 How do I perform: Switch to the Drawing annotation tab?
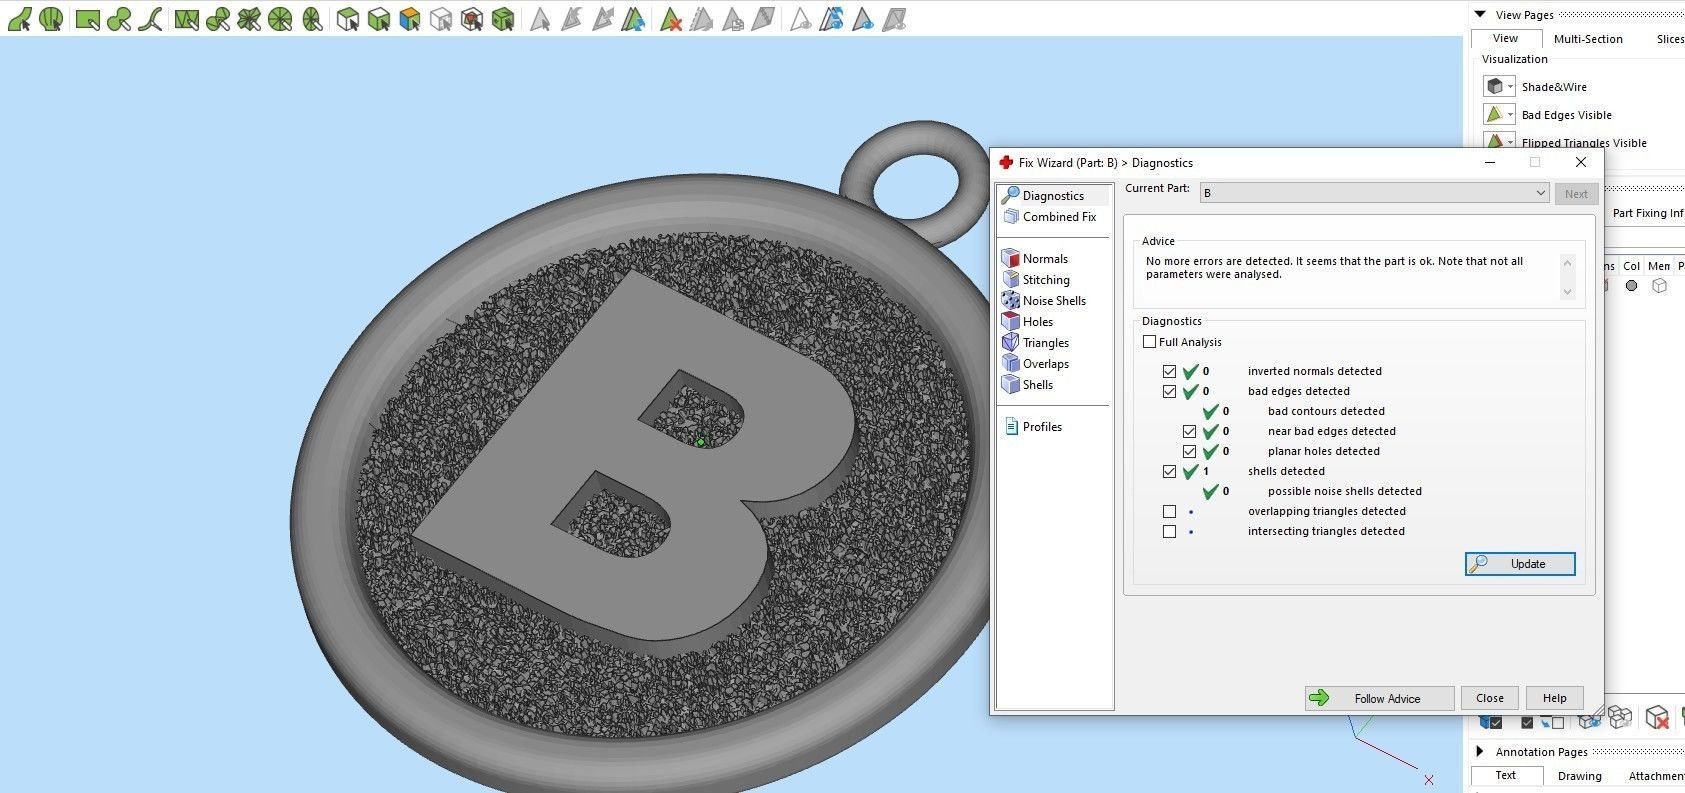pyautogui.click(x=1579, y=776)
